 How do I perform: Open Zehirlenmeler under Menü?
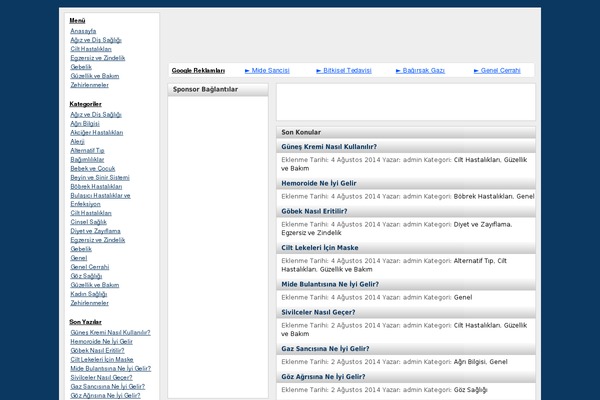(90, 85)
